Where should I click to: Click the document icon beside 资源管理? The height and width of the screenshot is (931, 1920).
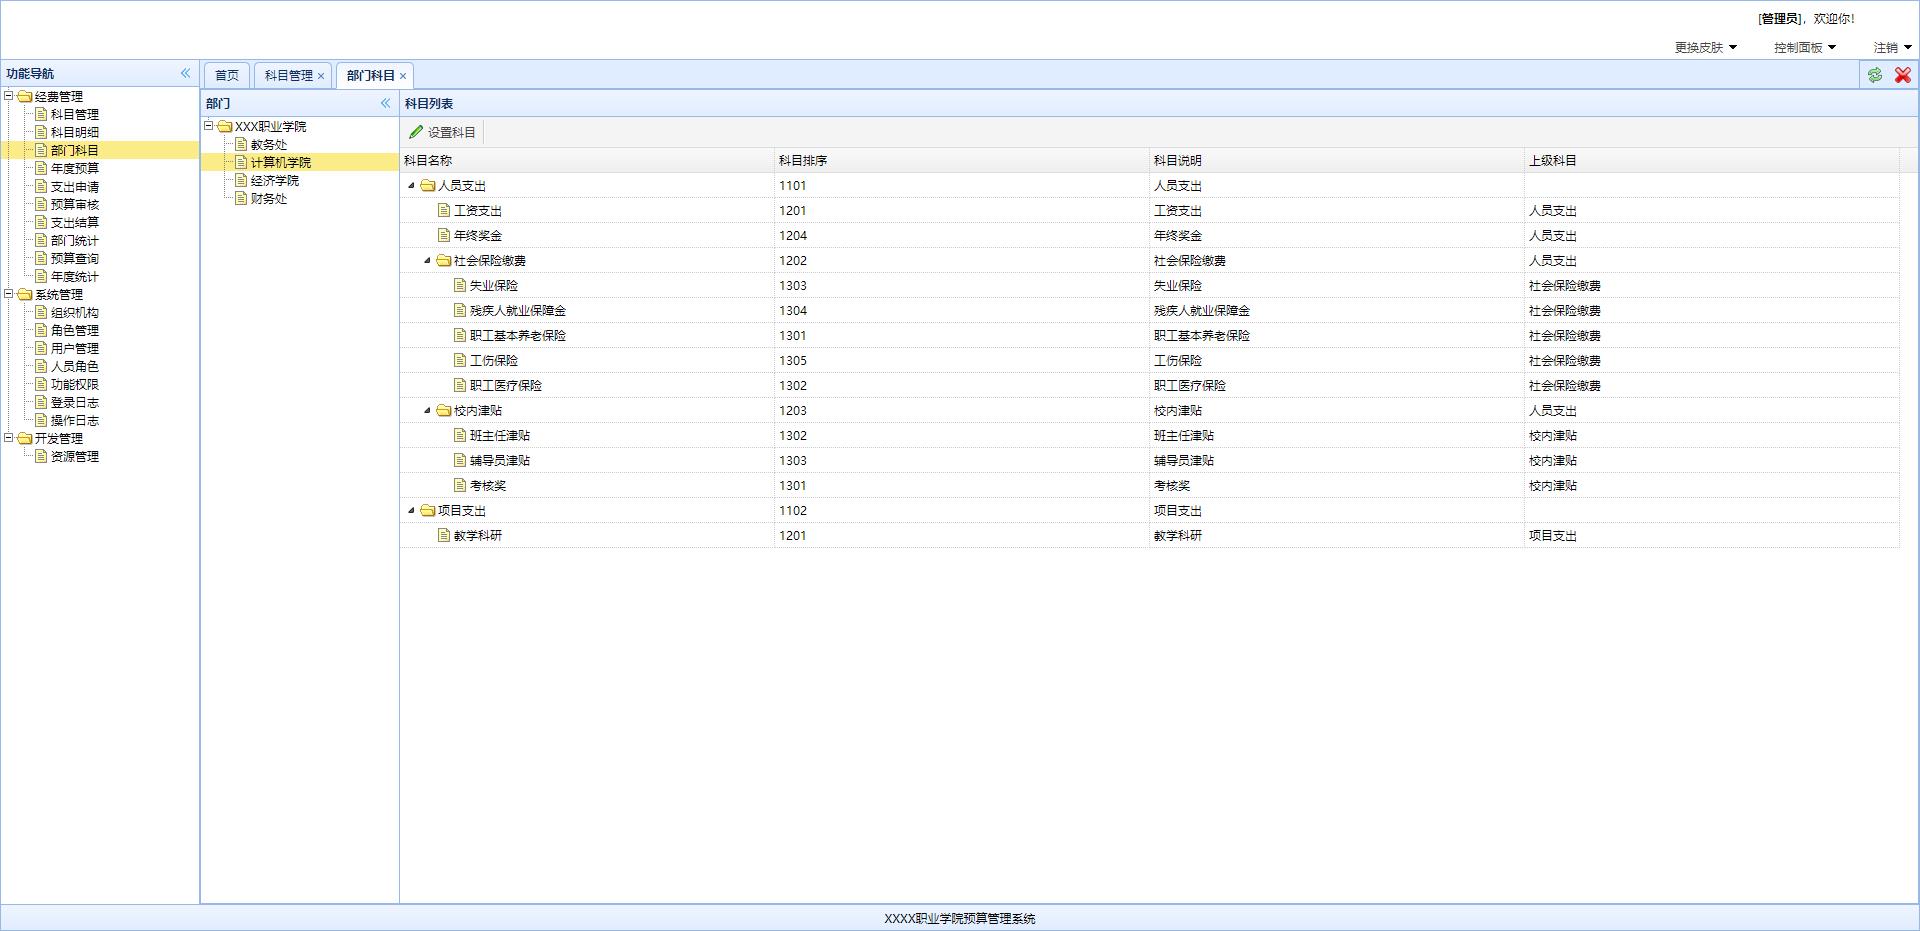click(x=41, y=456)
